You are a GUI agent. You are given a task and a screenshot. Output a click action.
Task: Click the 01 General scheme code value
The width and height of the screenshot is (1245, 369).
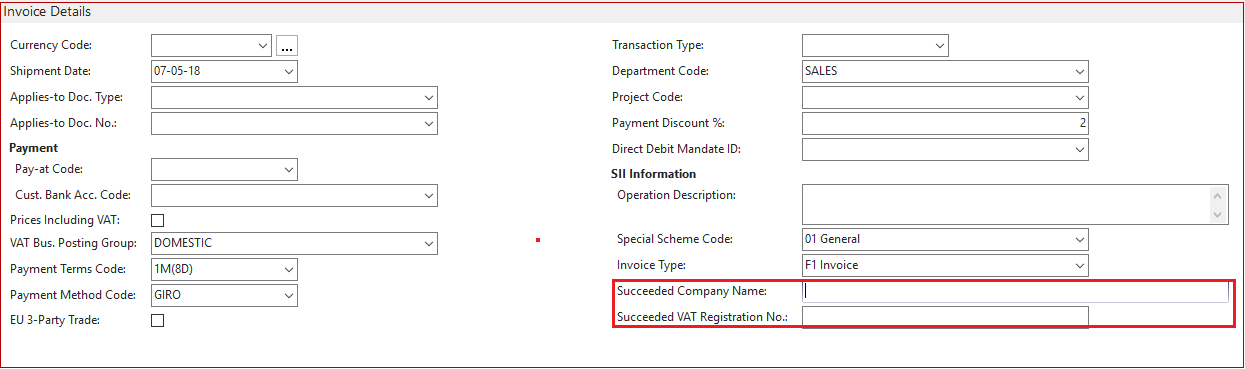(x=832, y=240)
